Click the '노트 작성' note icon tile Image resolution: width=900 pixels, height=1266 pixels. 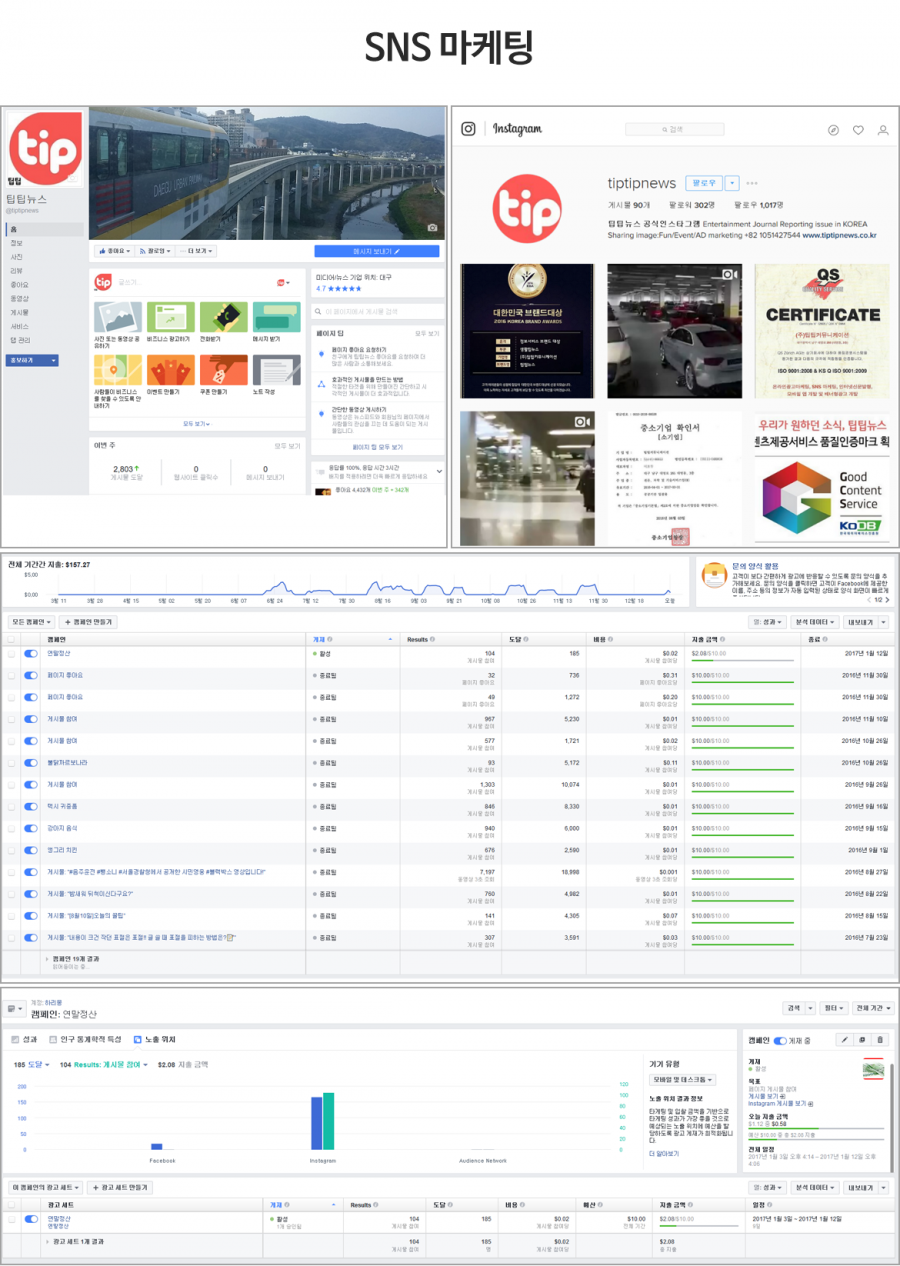(276, 370)
